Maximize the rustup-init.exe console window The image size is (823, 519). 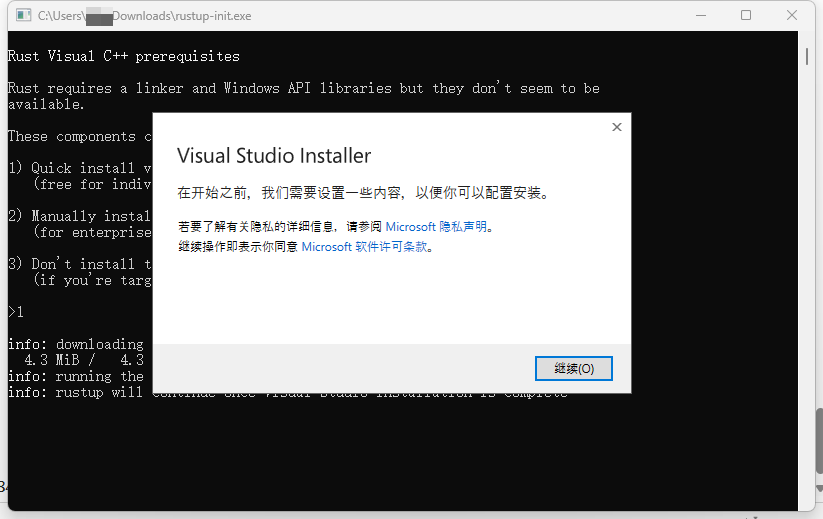746,15
